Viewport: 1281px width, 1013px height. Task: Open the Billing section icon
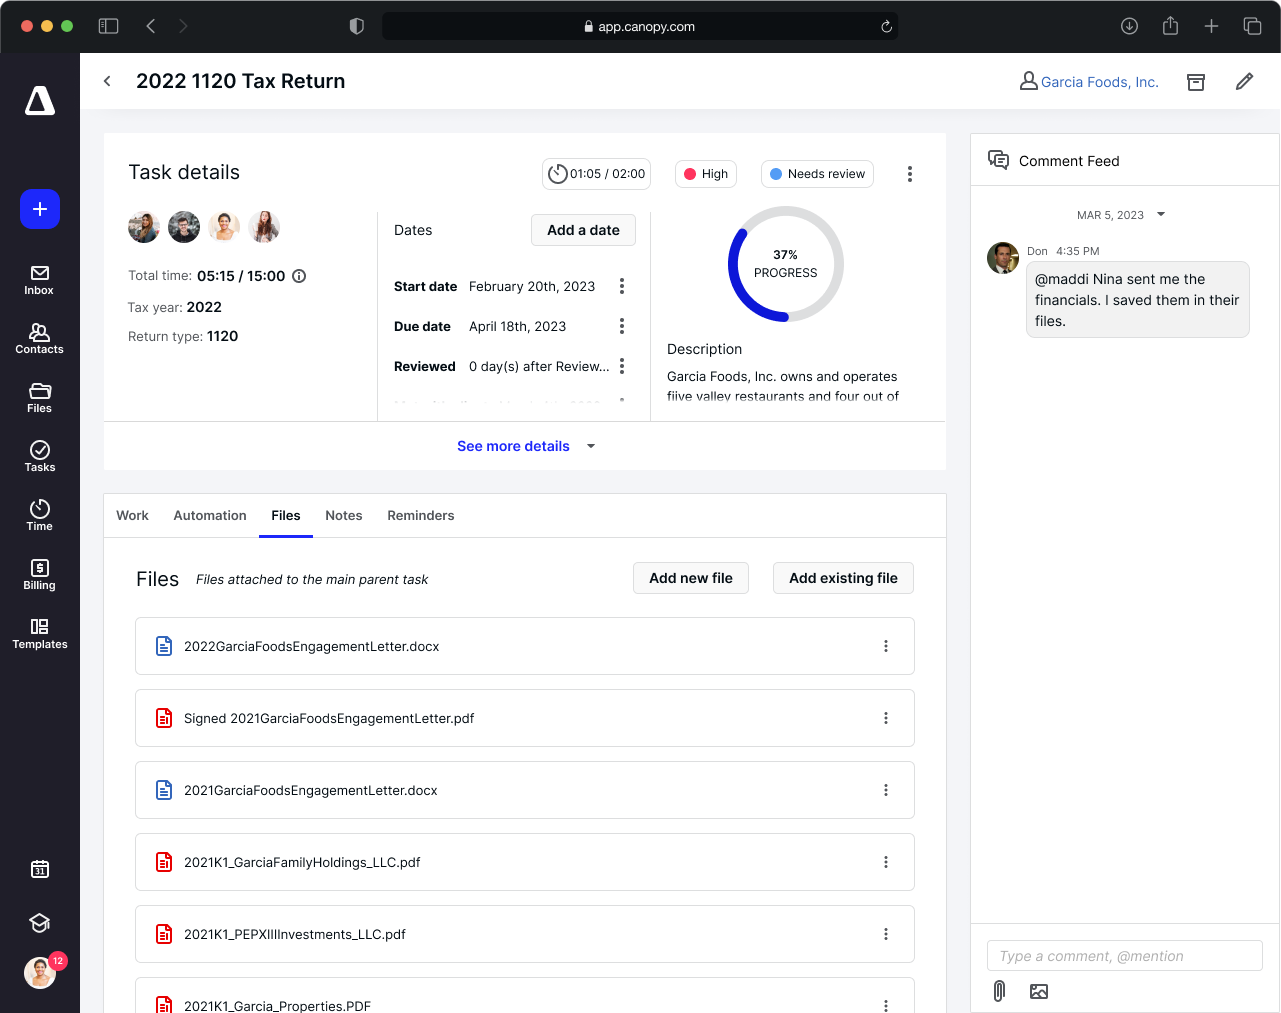(x=39, y=575)
